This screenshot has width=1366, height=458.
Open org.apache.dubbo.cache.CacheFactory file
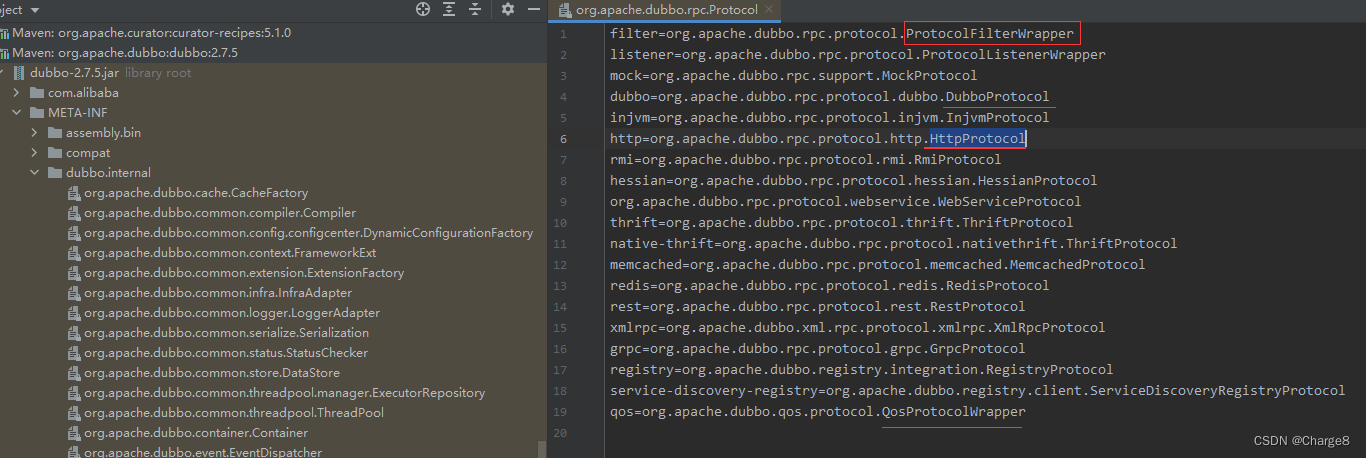pos(196,193)
